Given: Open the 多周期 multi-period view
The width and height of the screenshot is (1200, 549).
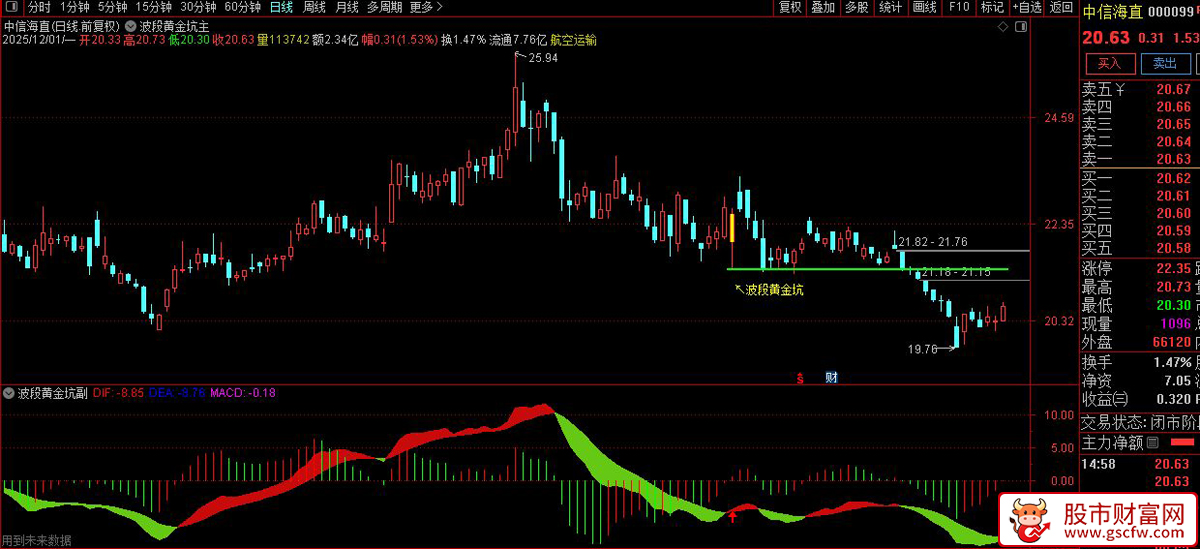Looking at the screenshot, I should [384, 7].
